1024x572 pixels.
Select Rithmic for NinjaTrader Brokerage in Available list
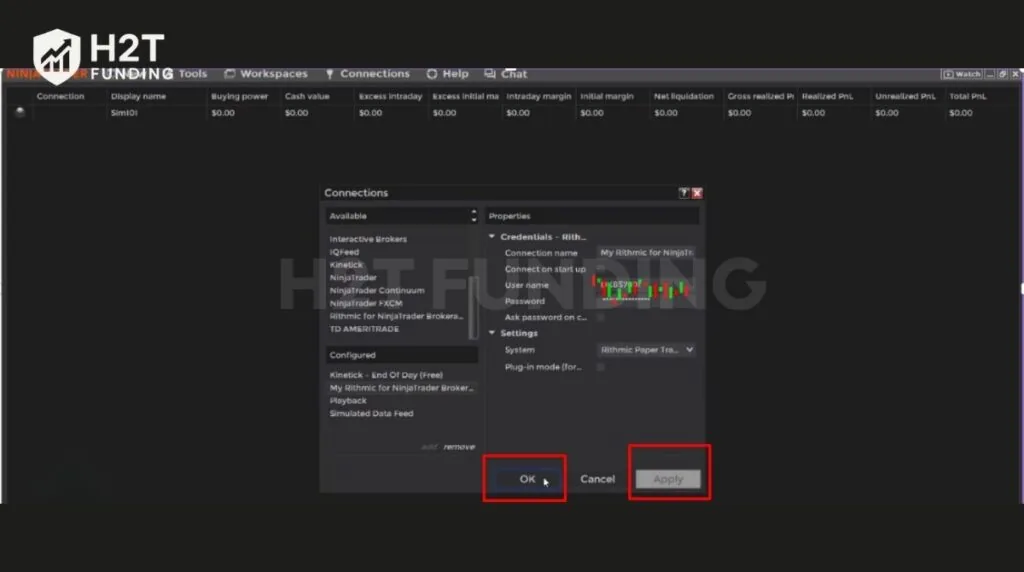[x=396, y=316]
